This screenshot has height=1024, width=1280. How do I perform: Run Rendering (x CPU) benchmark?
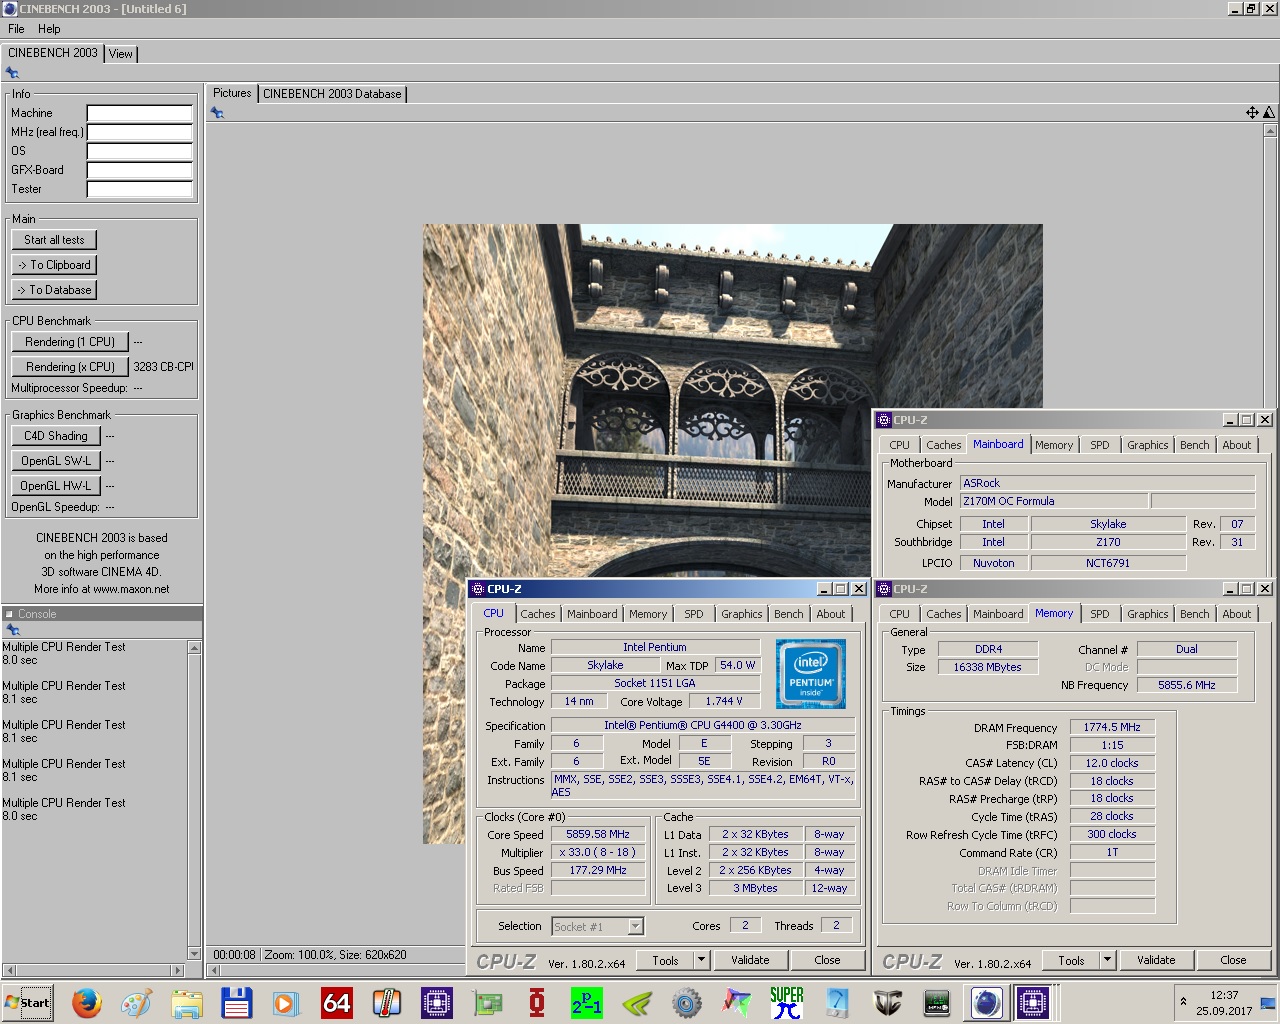70,367
